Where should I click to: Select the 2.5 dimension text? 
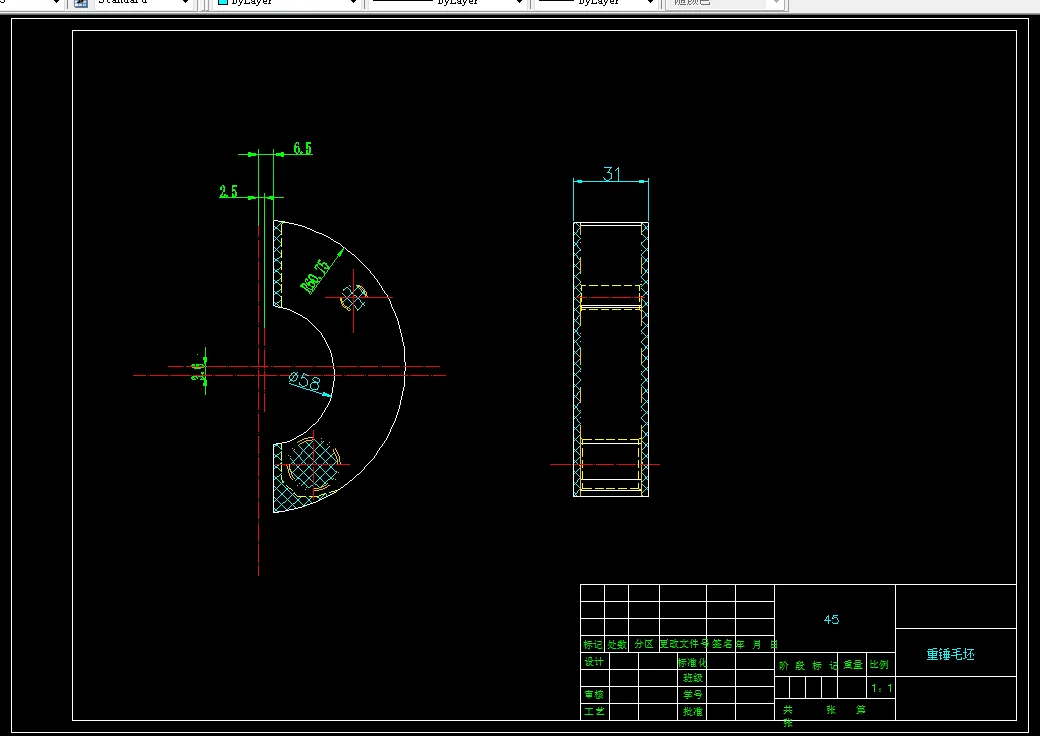[x=228, y=192]
